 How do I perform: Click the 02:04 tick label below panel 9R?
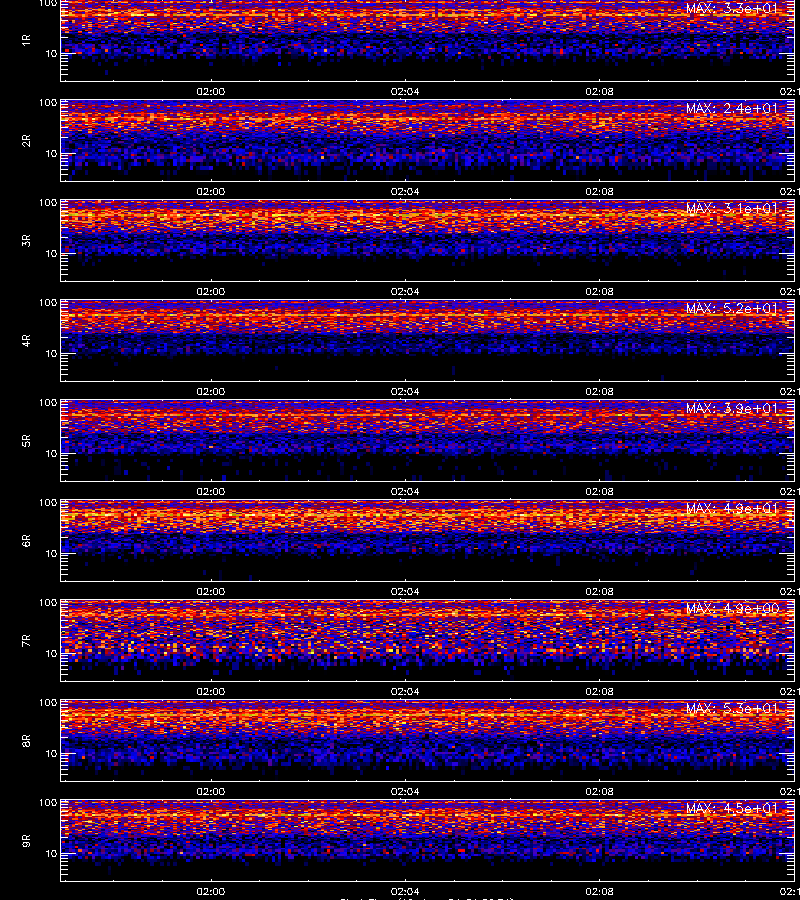point(405,891)
